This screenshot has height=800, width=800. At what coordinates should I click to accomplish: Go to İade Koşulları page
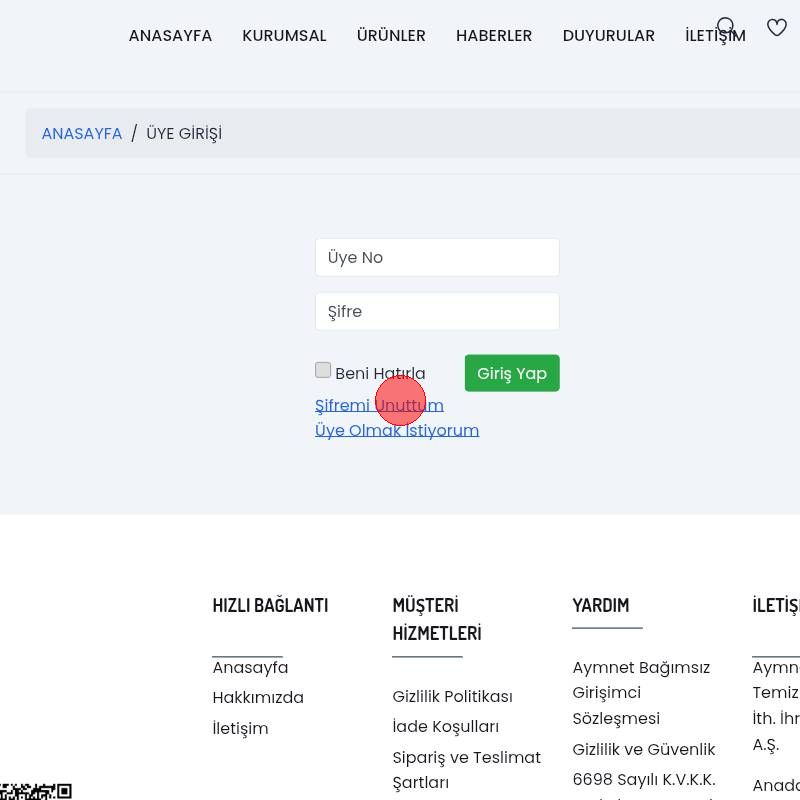[445, 726]
